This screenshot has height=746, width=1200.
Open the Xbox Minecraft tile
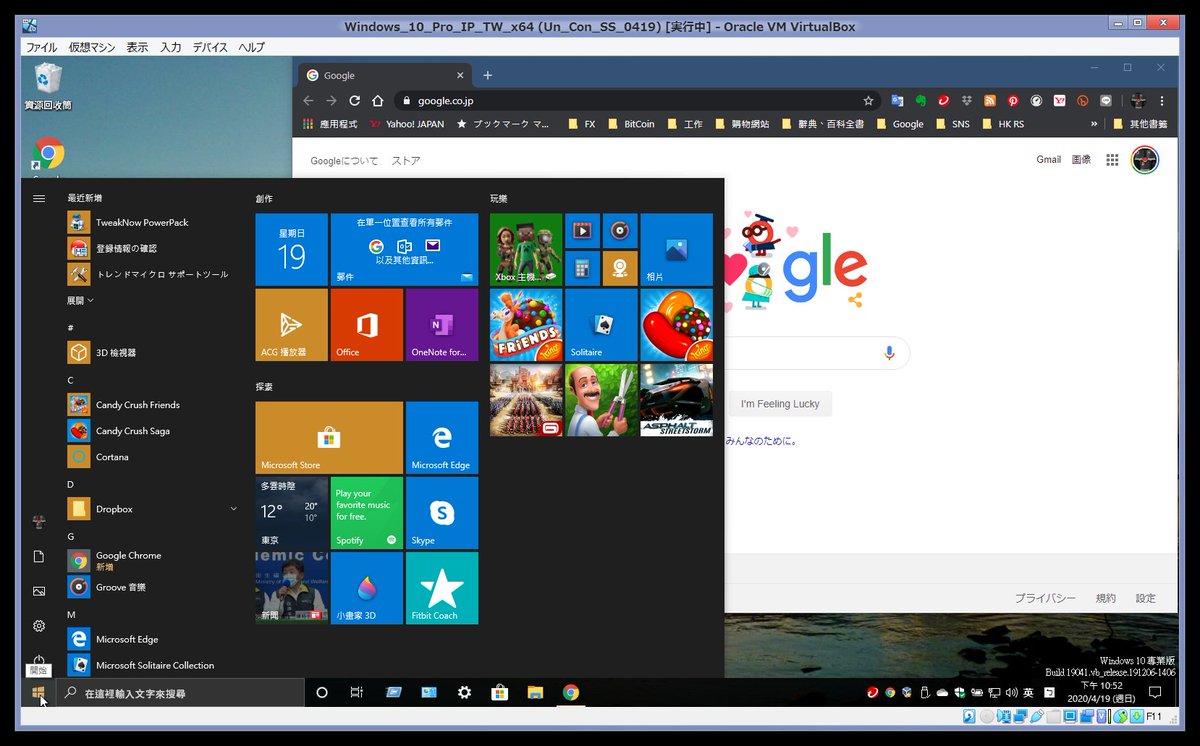coord(526,249)
